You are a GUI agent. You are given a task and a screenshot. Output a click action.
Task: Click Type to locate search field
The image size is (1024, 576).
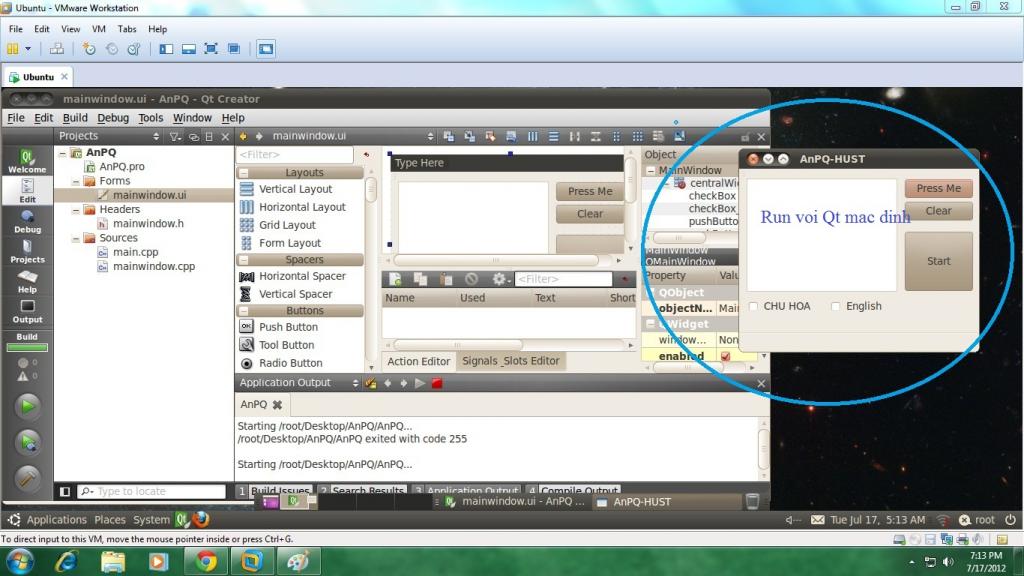152,491
